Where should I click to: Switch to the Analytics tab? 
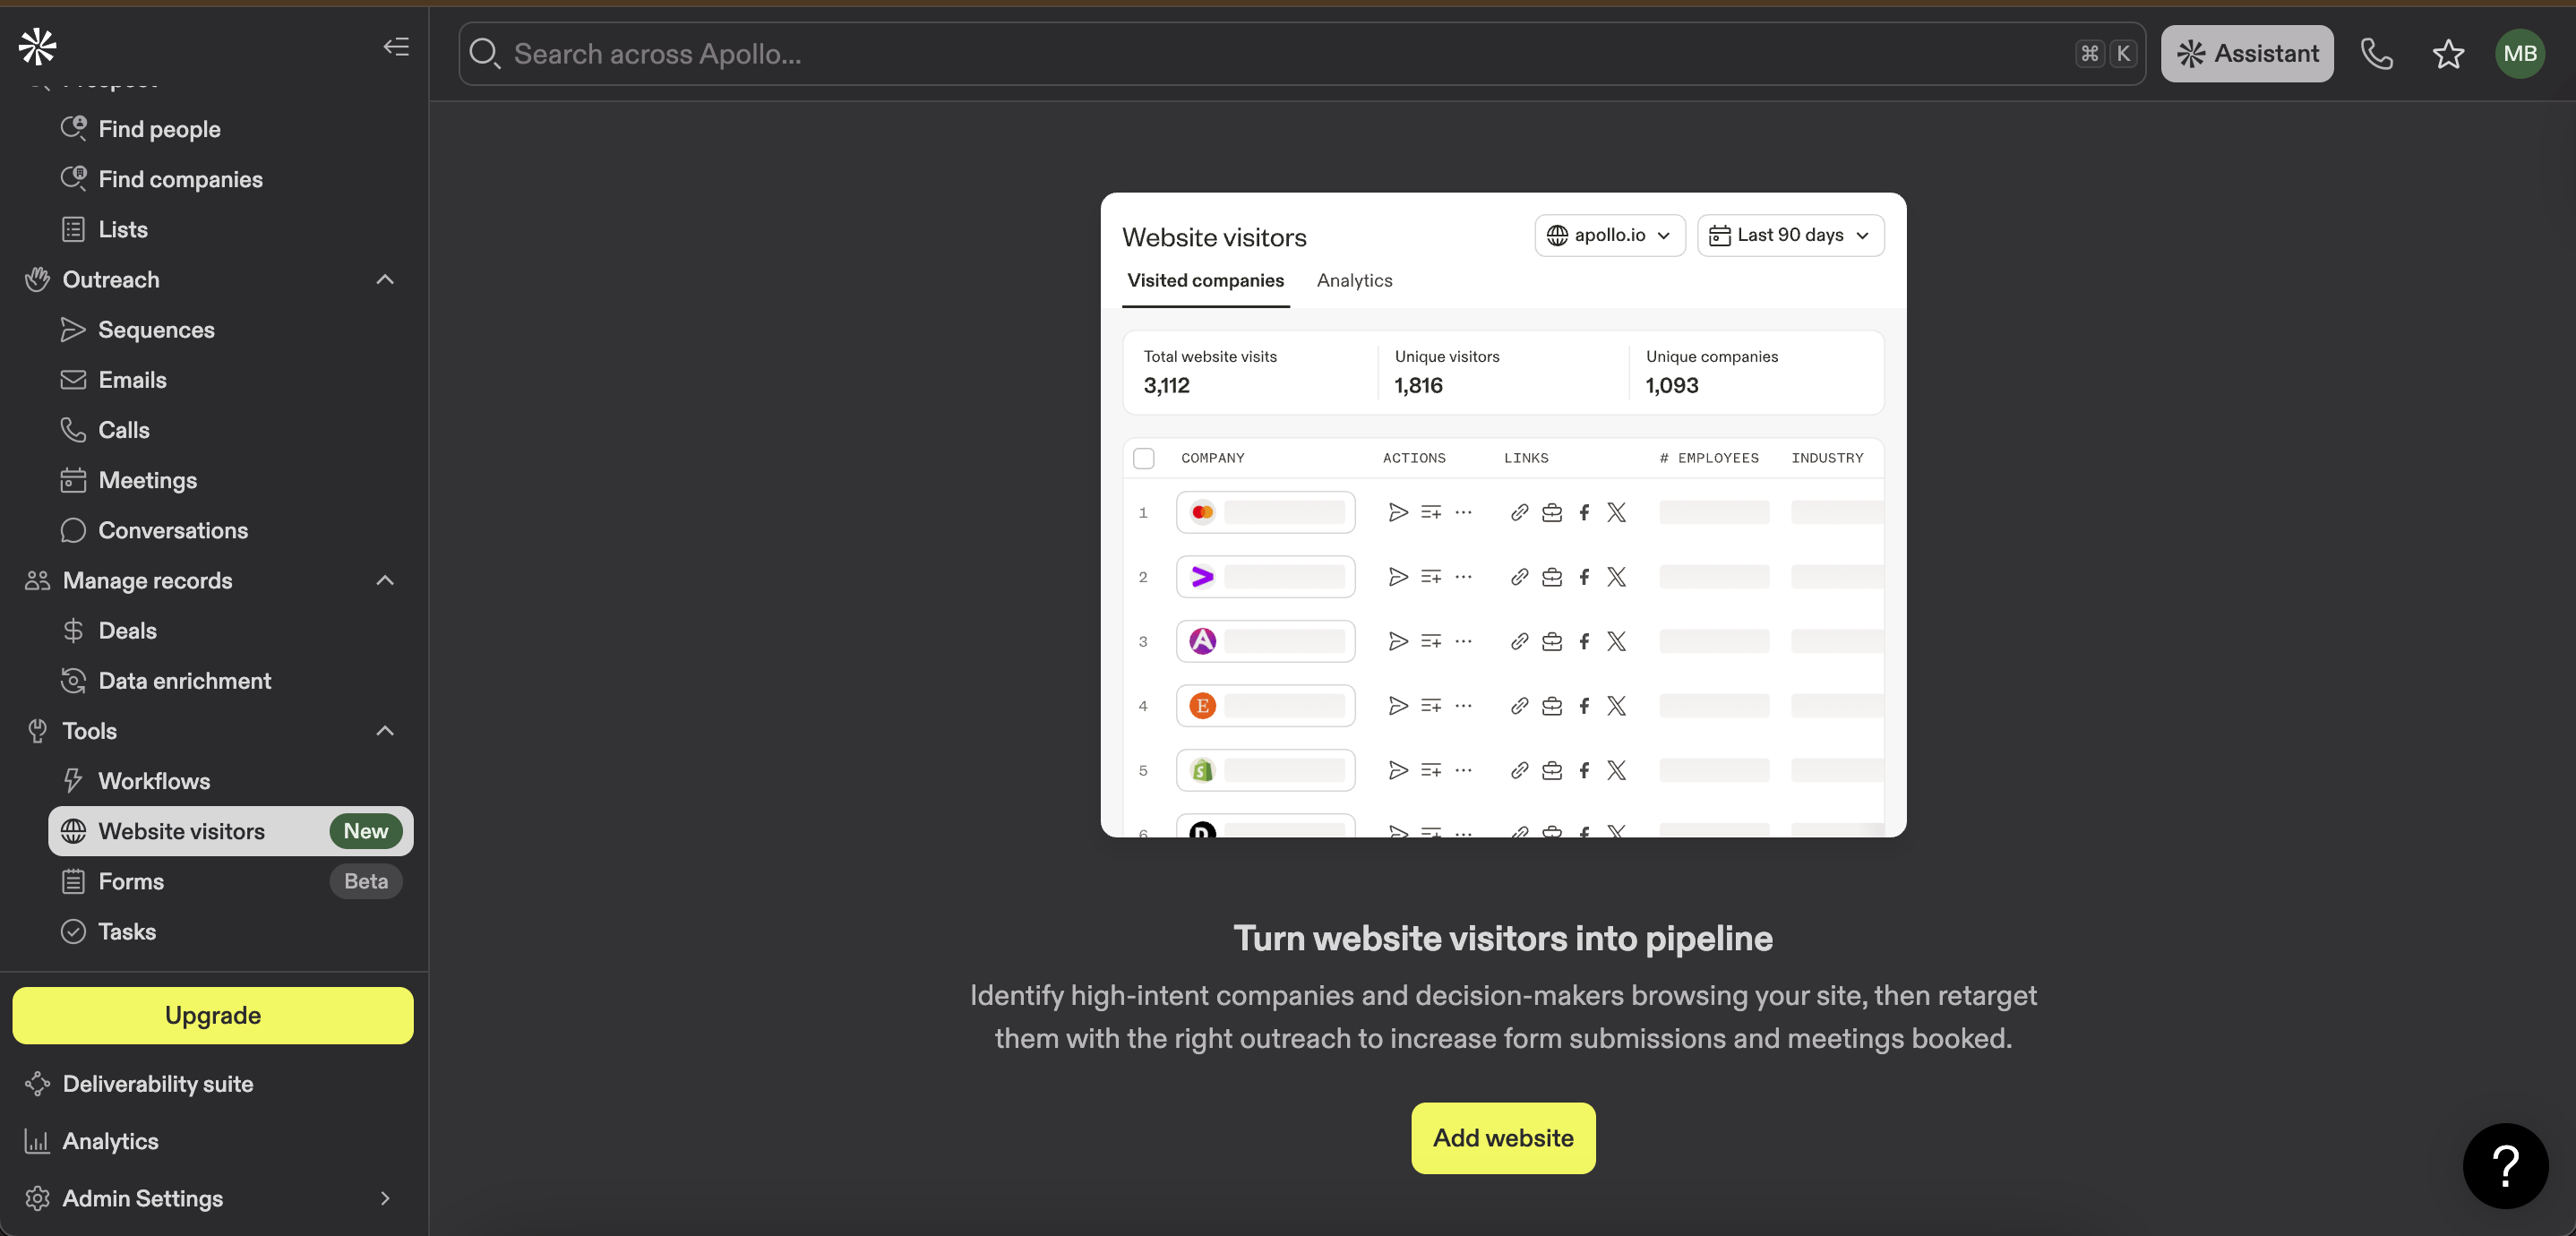1354,280
